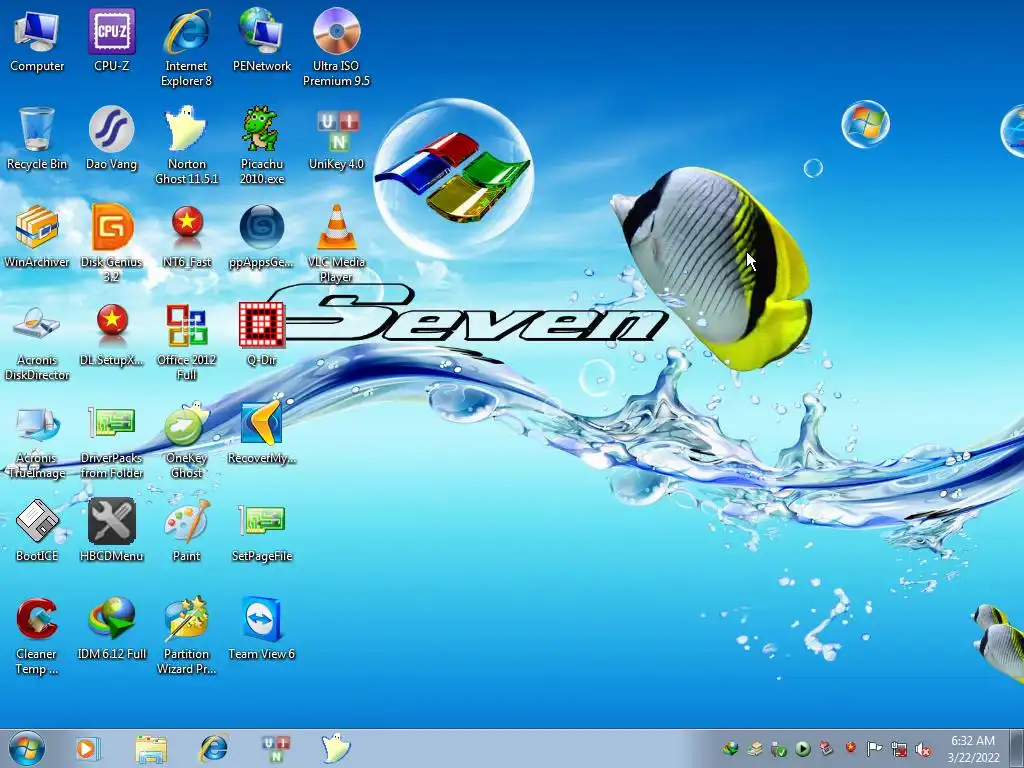Viewport: 1024px width, 768px height.
Task: Open Windows Explorer from taskbar
Action: 151,748
